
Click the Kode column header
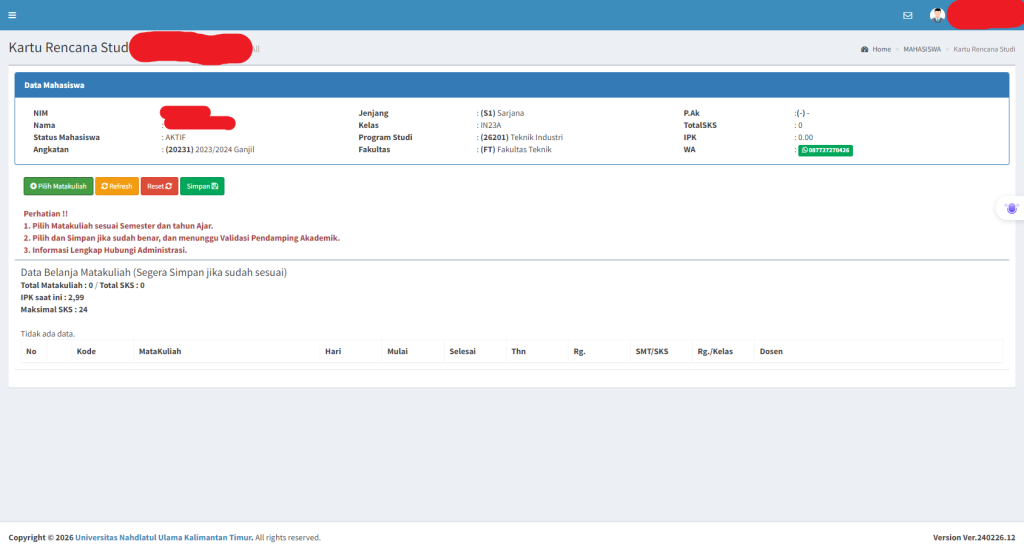click(x=86, y=351)
